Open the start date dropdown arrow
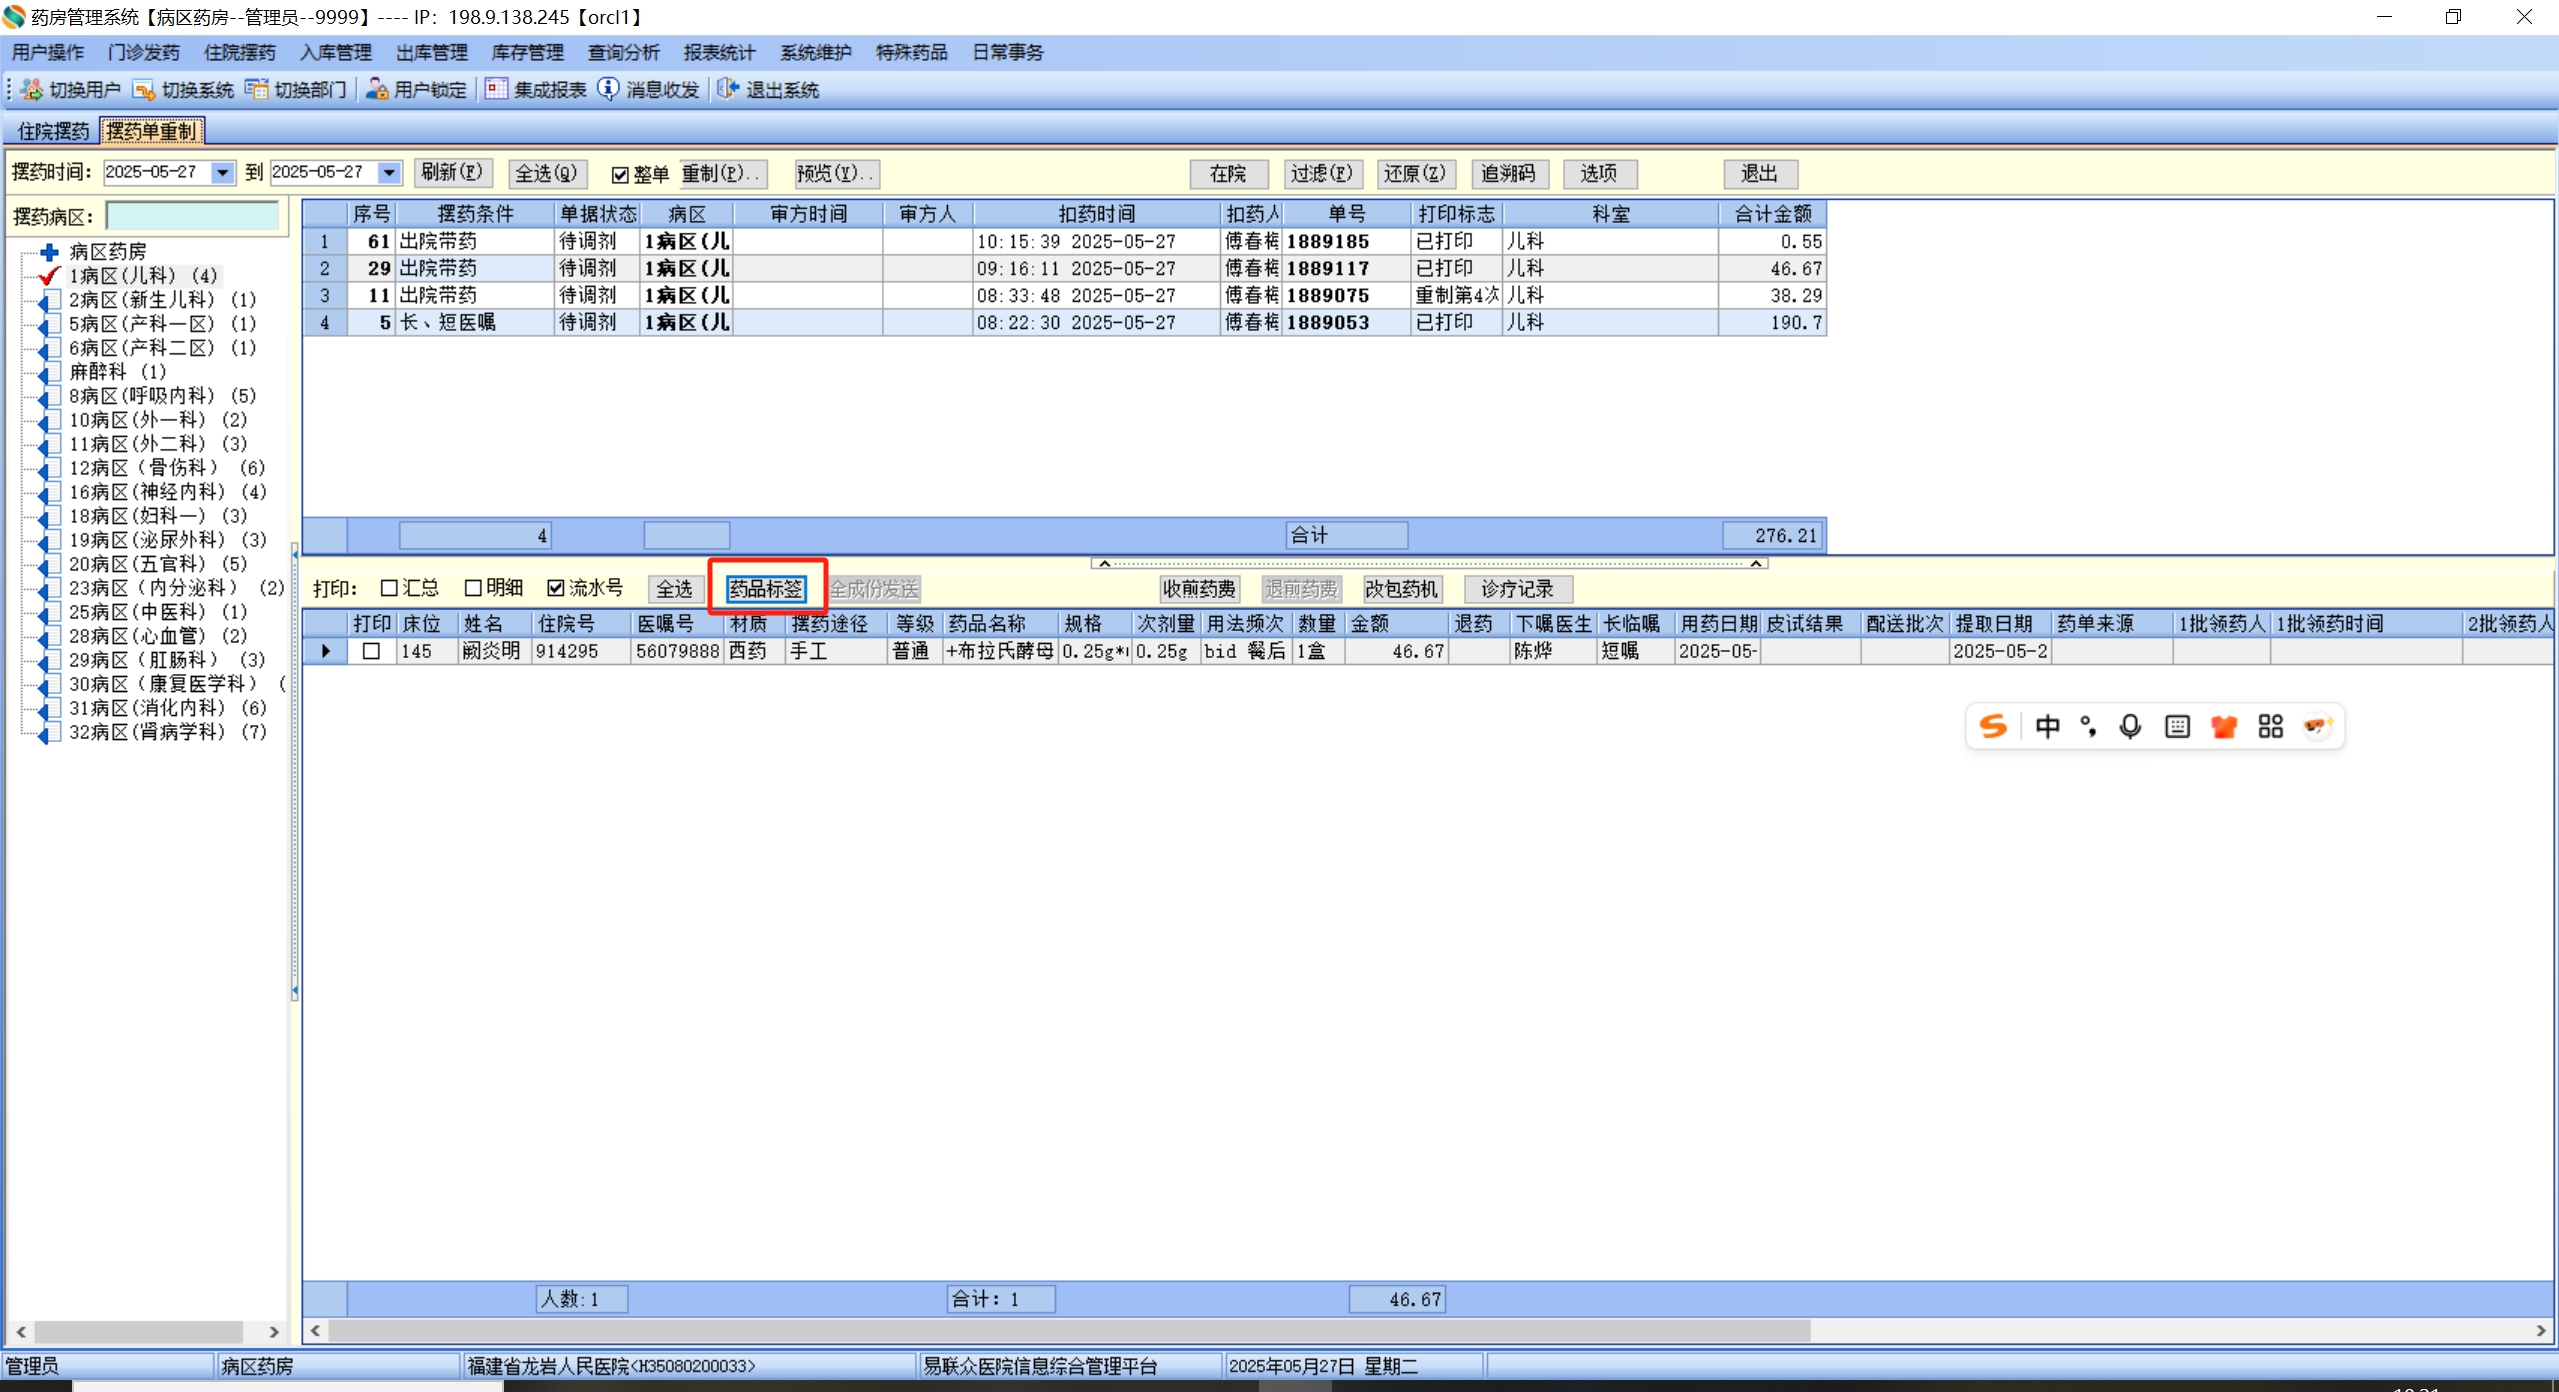This screenshot has width=2559, height=1392. click(223, 173)
